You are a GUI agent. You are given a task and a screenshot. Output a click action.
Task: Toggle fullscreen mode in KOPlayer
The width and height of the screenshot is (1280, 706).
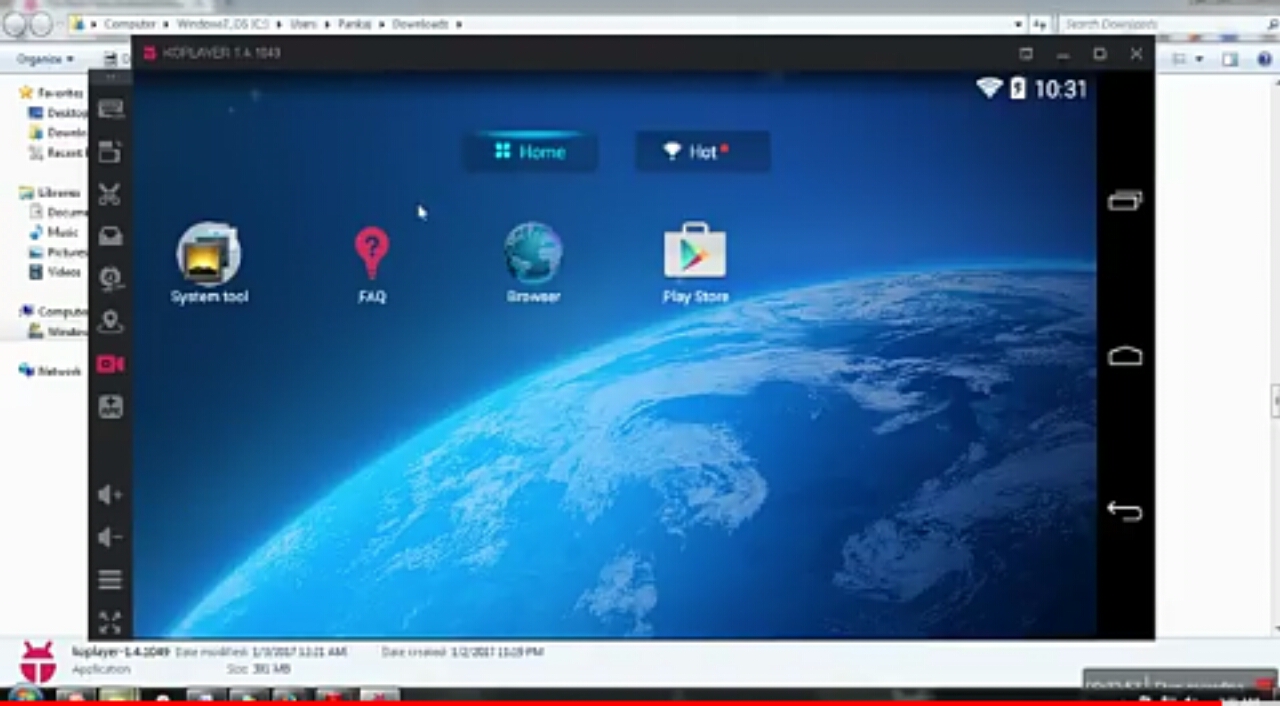pos(110,622)
